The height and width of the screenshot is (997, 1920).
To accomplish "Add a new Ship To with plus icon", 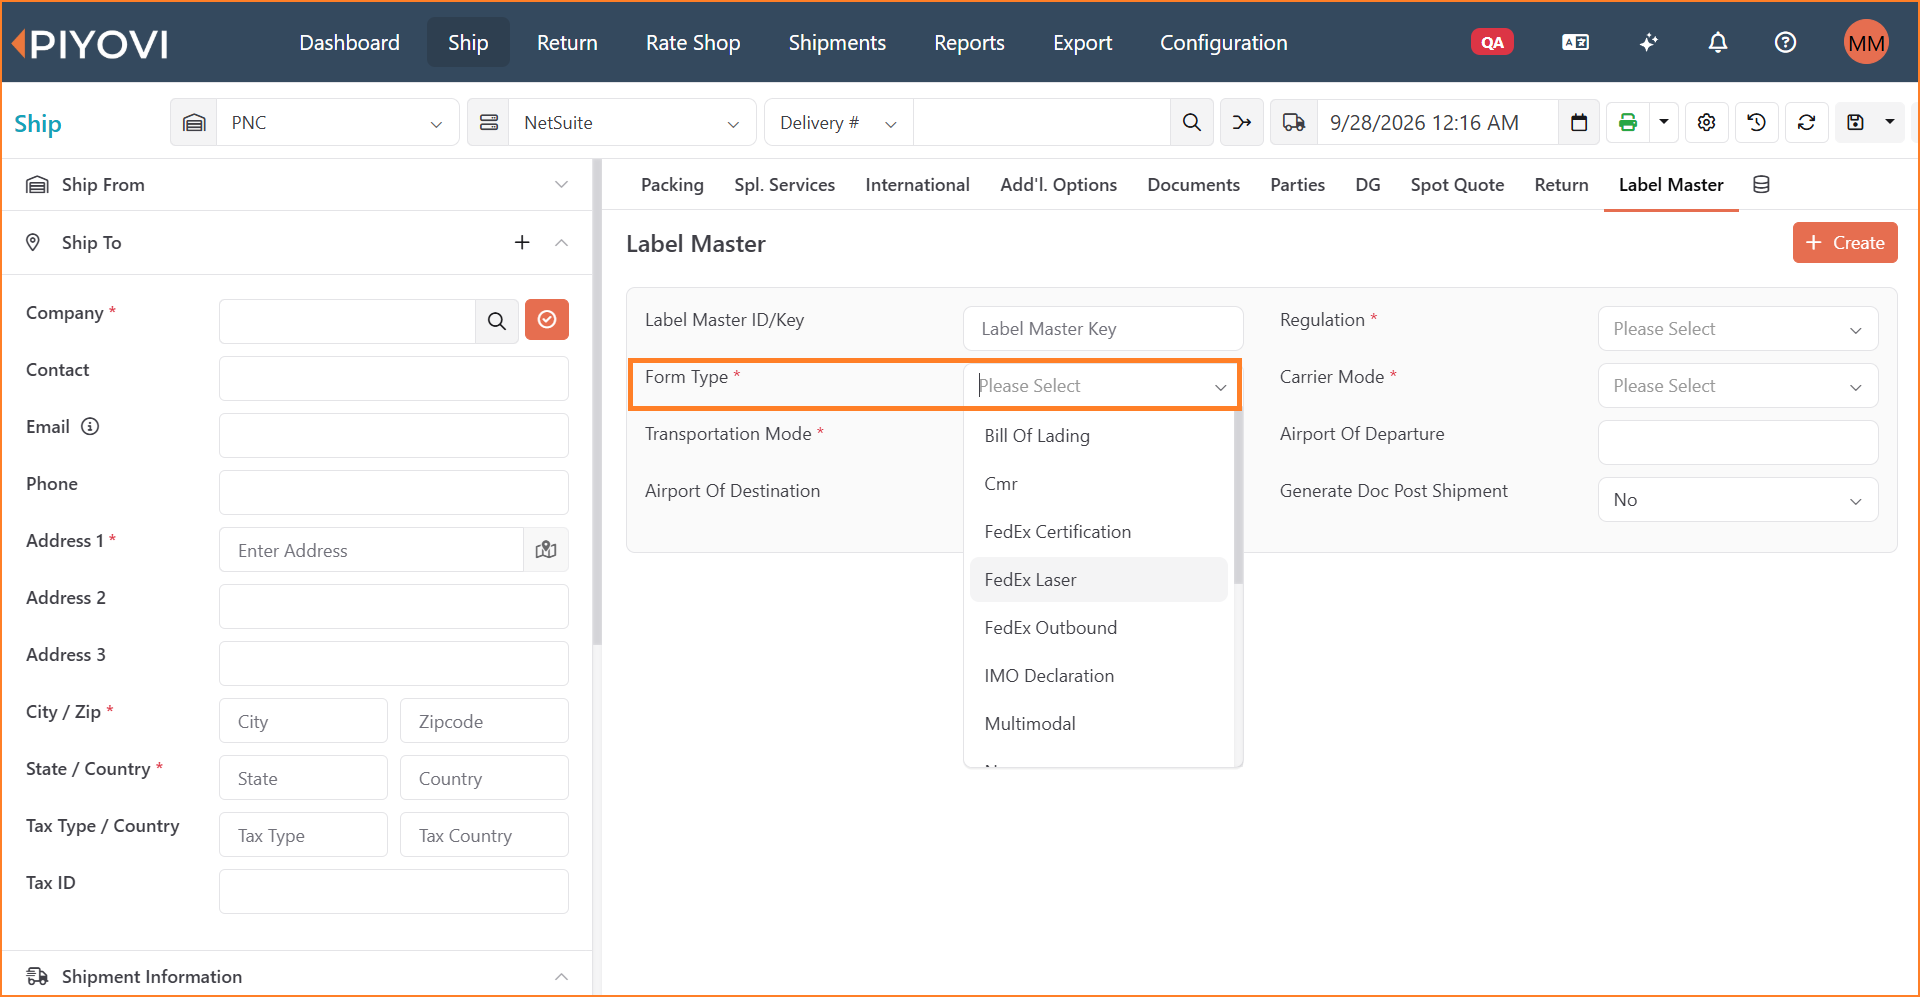I will (x=522, y=242).
